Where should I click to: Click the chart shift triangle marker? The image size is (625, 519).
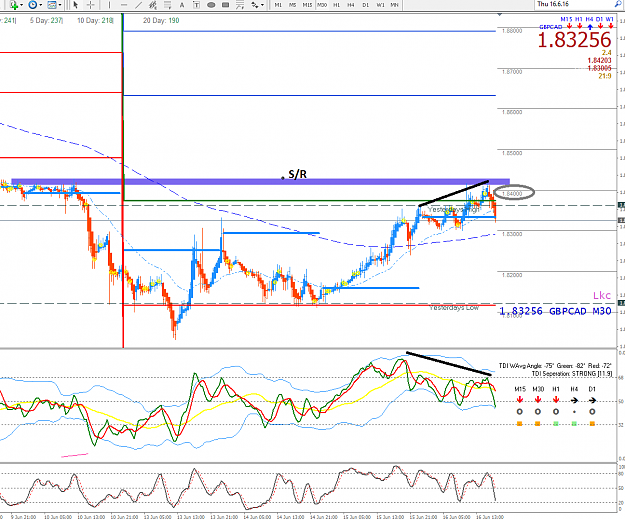coord(499,15)
